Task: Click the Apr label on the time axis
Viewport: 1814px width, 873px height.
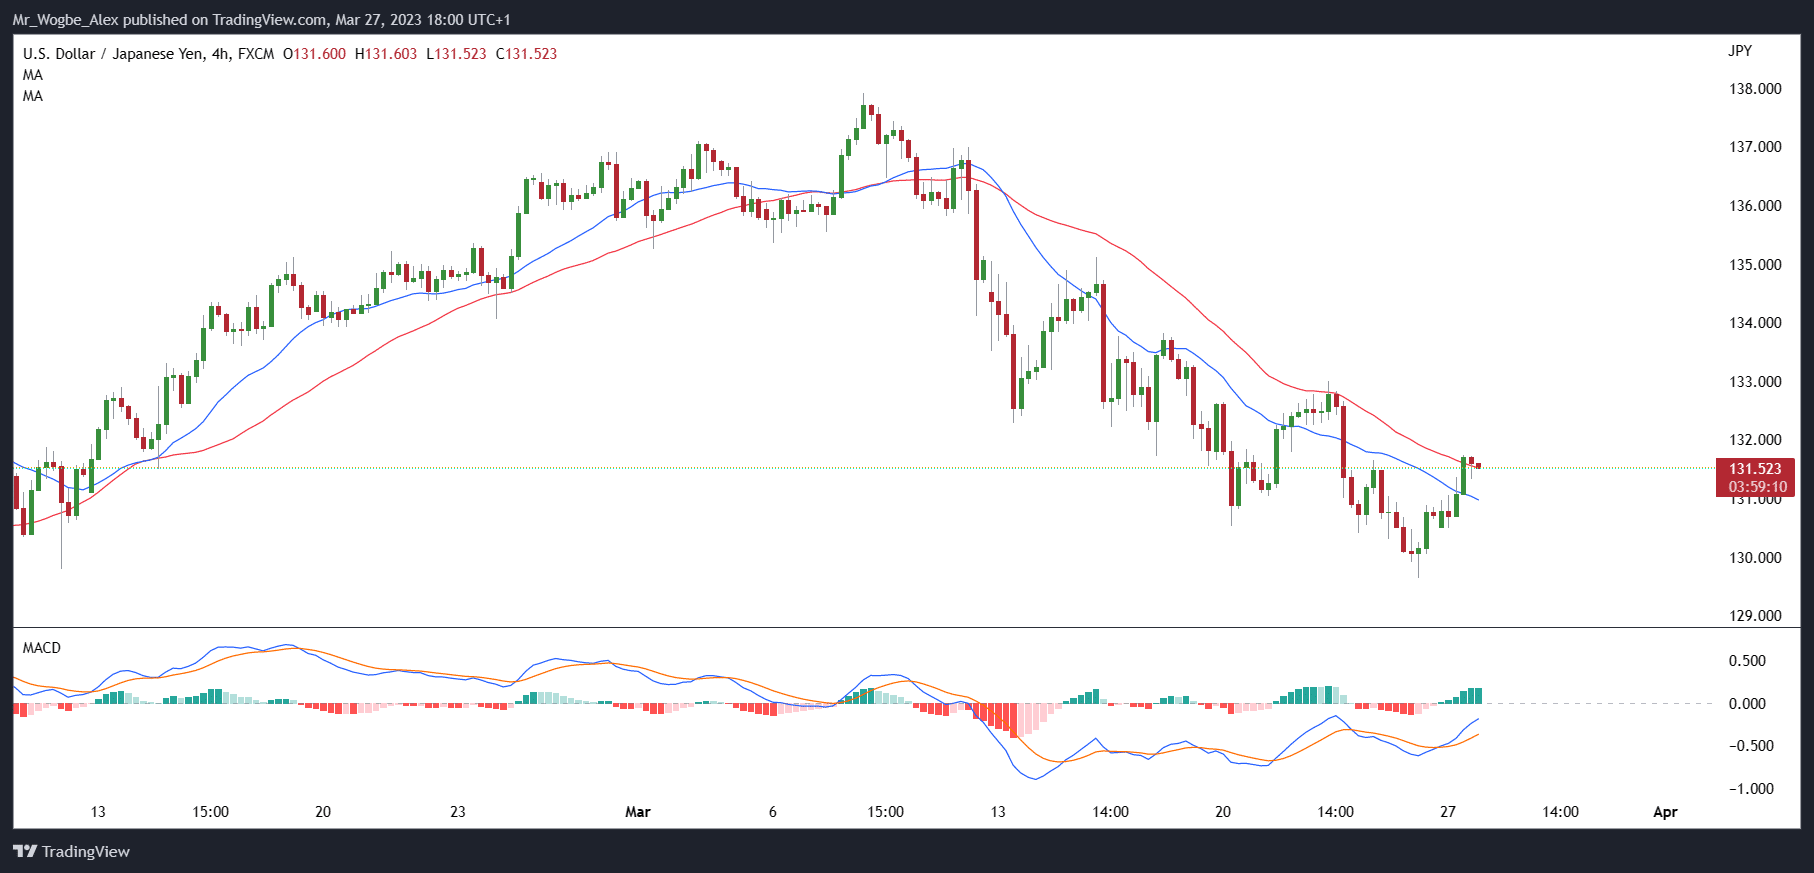Action: (1665, 812)
